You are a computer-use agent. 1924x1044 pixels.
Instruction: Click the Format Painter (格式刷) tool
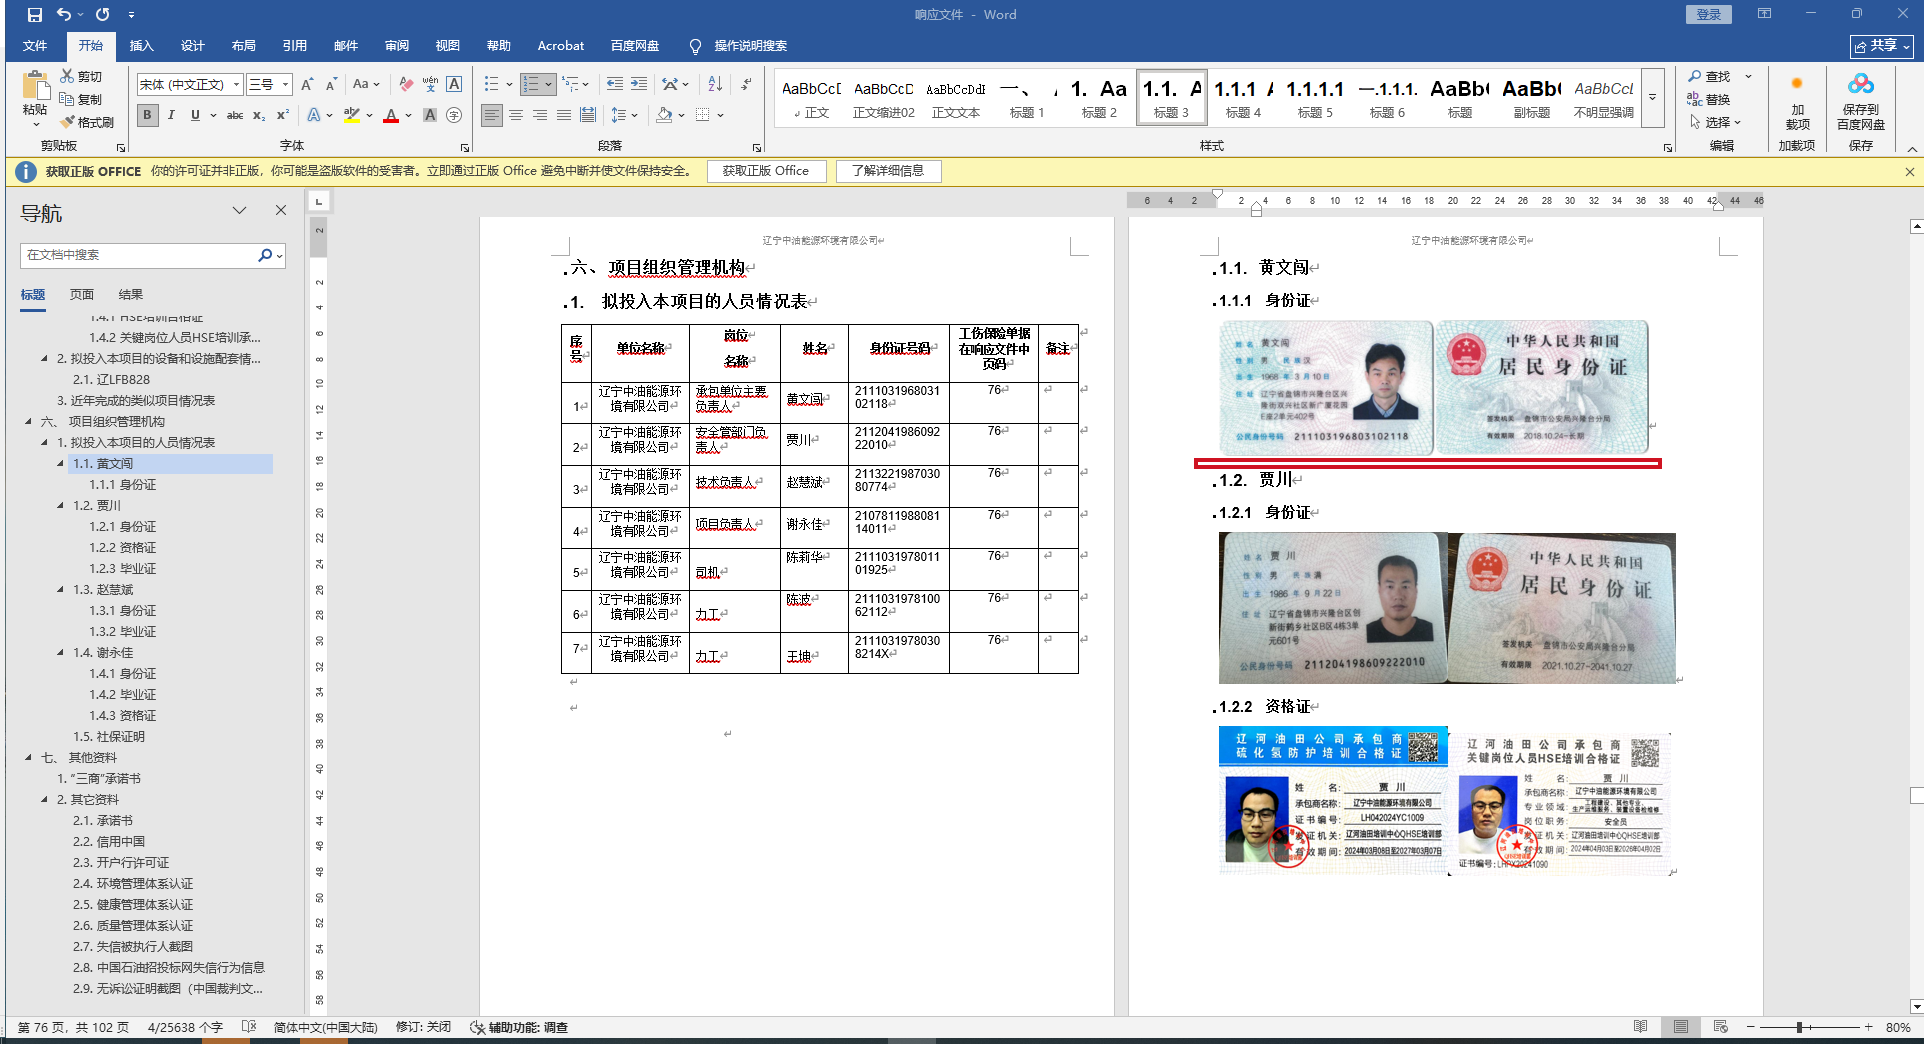pyautogui.click(x=87, y=122)
